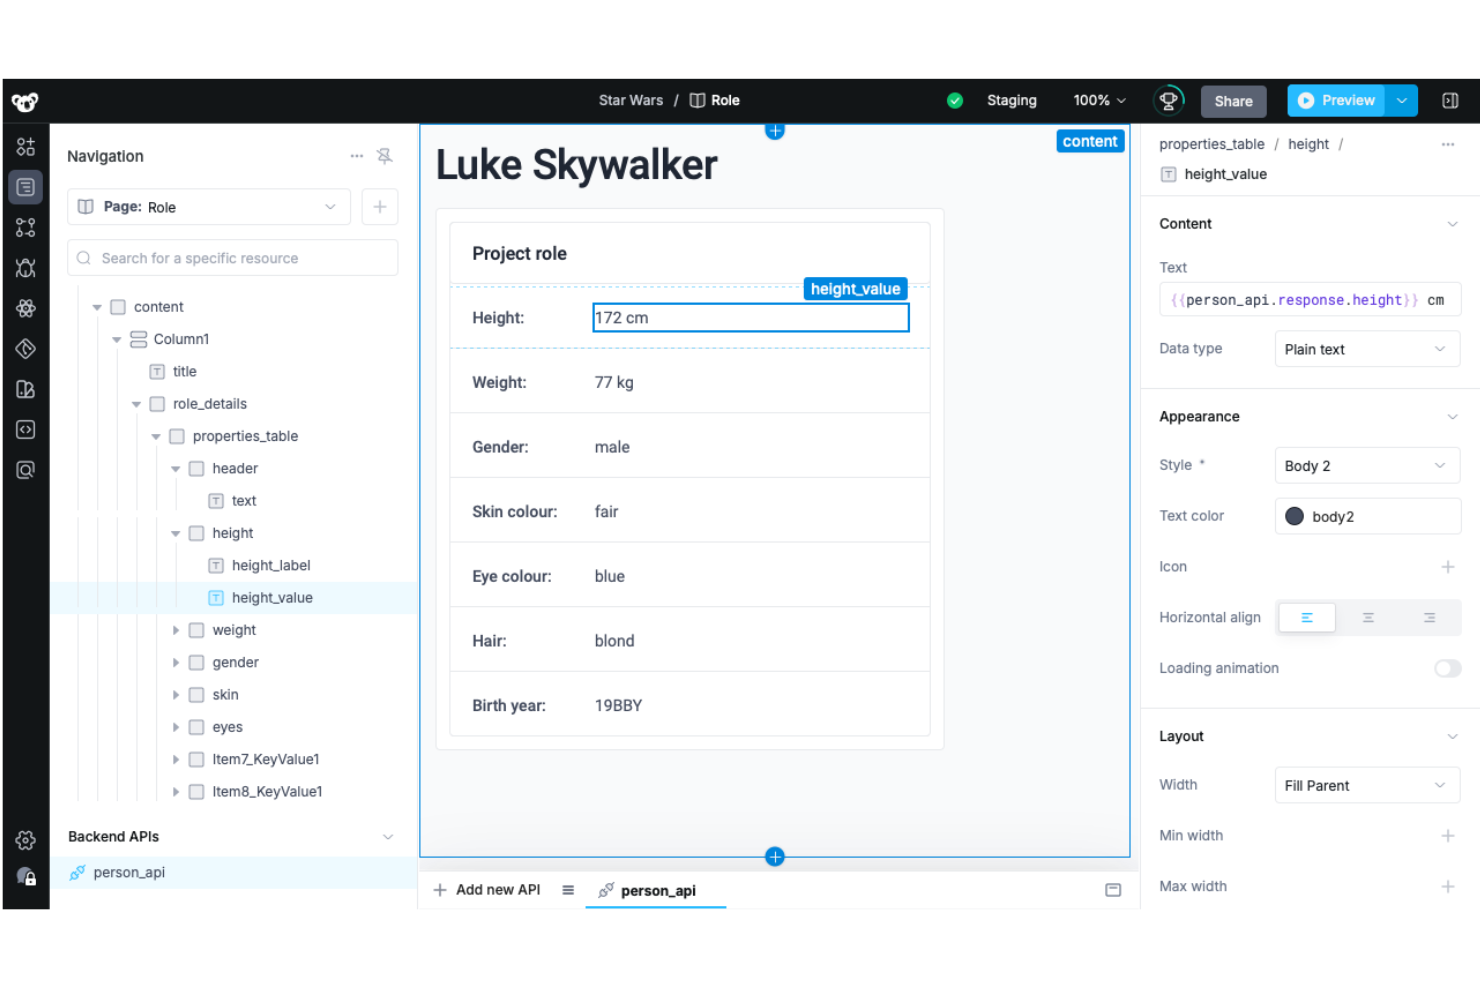The height and width of the screenshot is (987, 1480).
Task: Open the Width Fill Parent dropdown
Action: 1367,786
